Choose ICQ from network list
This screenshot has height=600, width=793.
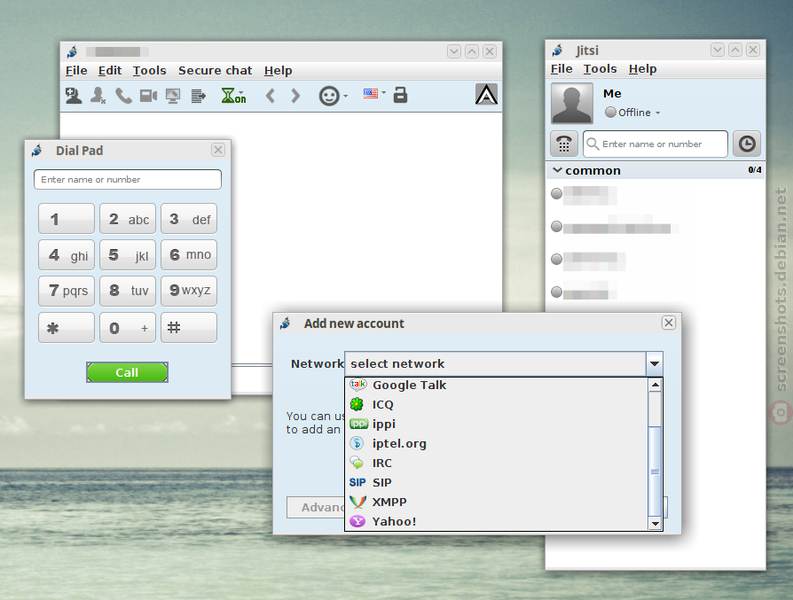496,404
